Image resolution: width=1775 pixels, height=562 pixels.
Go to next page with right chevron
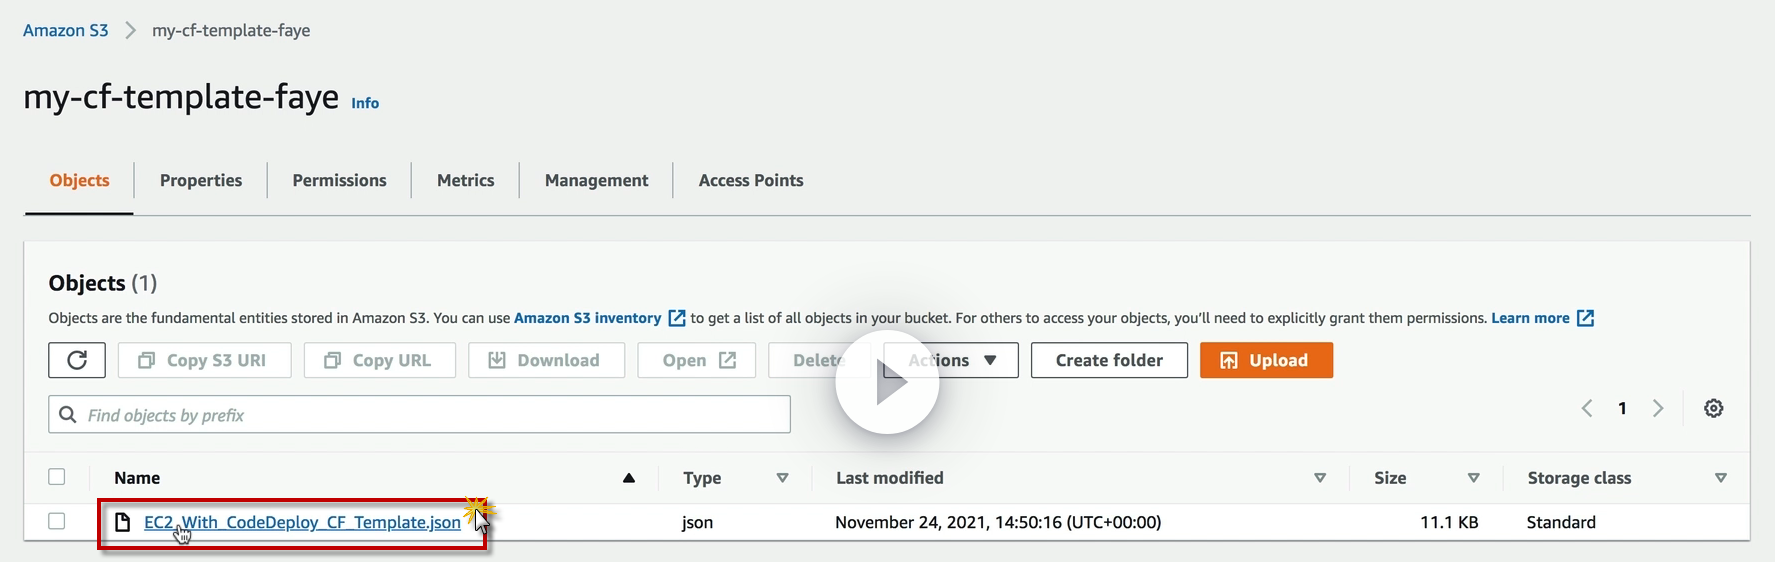pos(1658,408)
